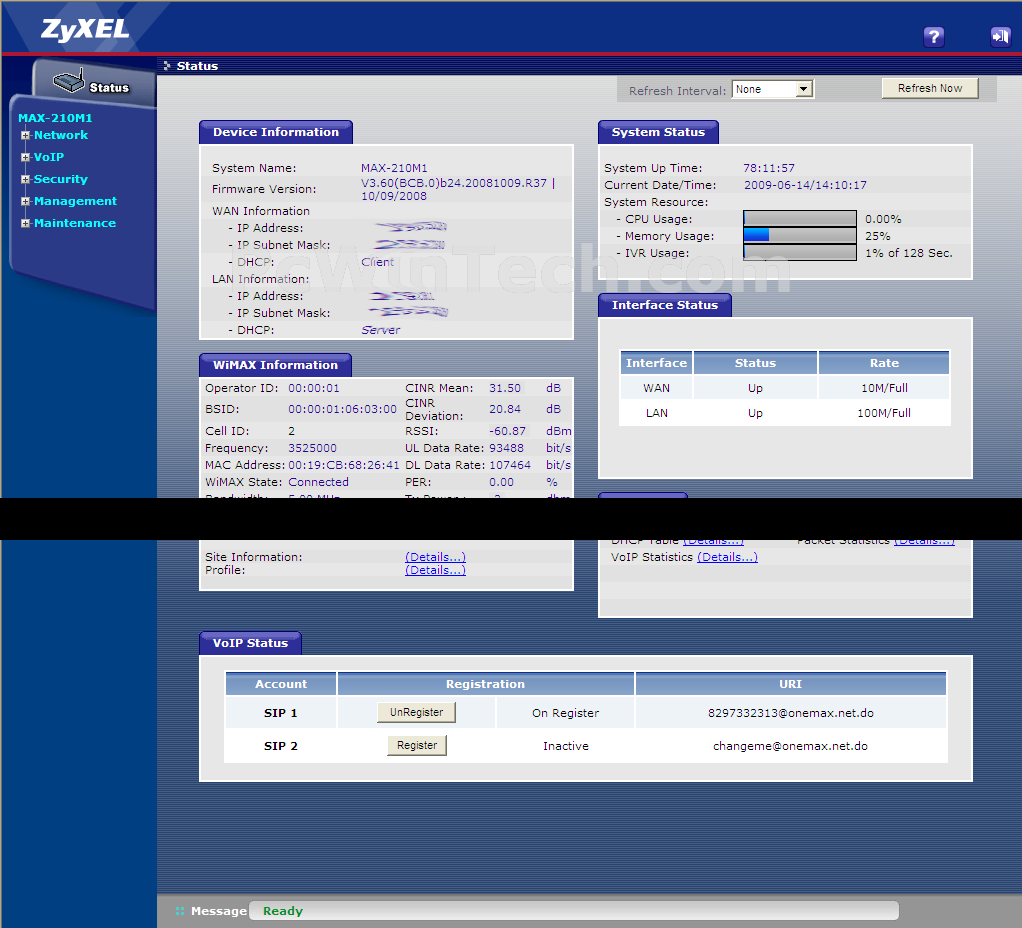Click the Frequency value 3525000

(312, 448)
